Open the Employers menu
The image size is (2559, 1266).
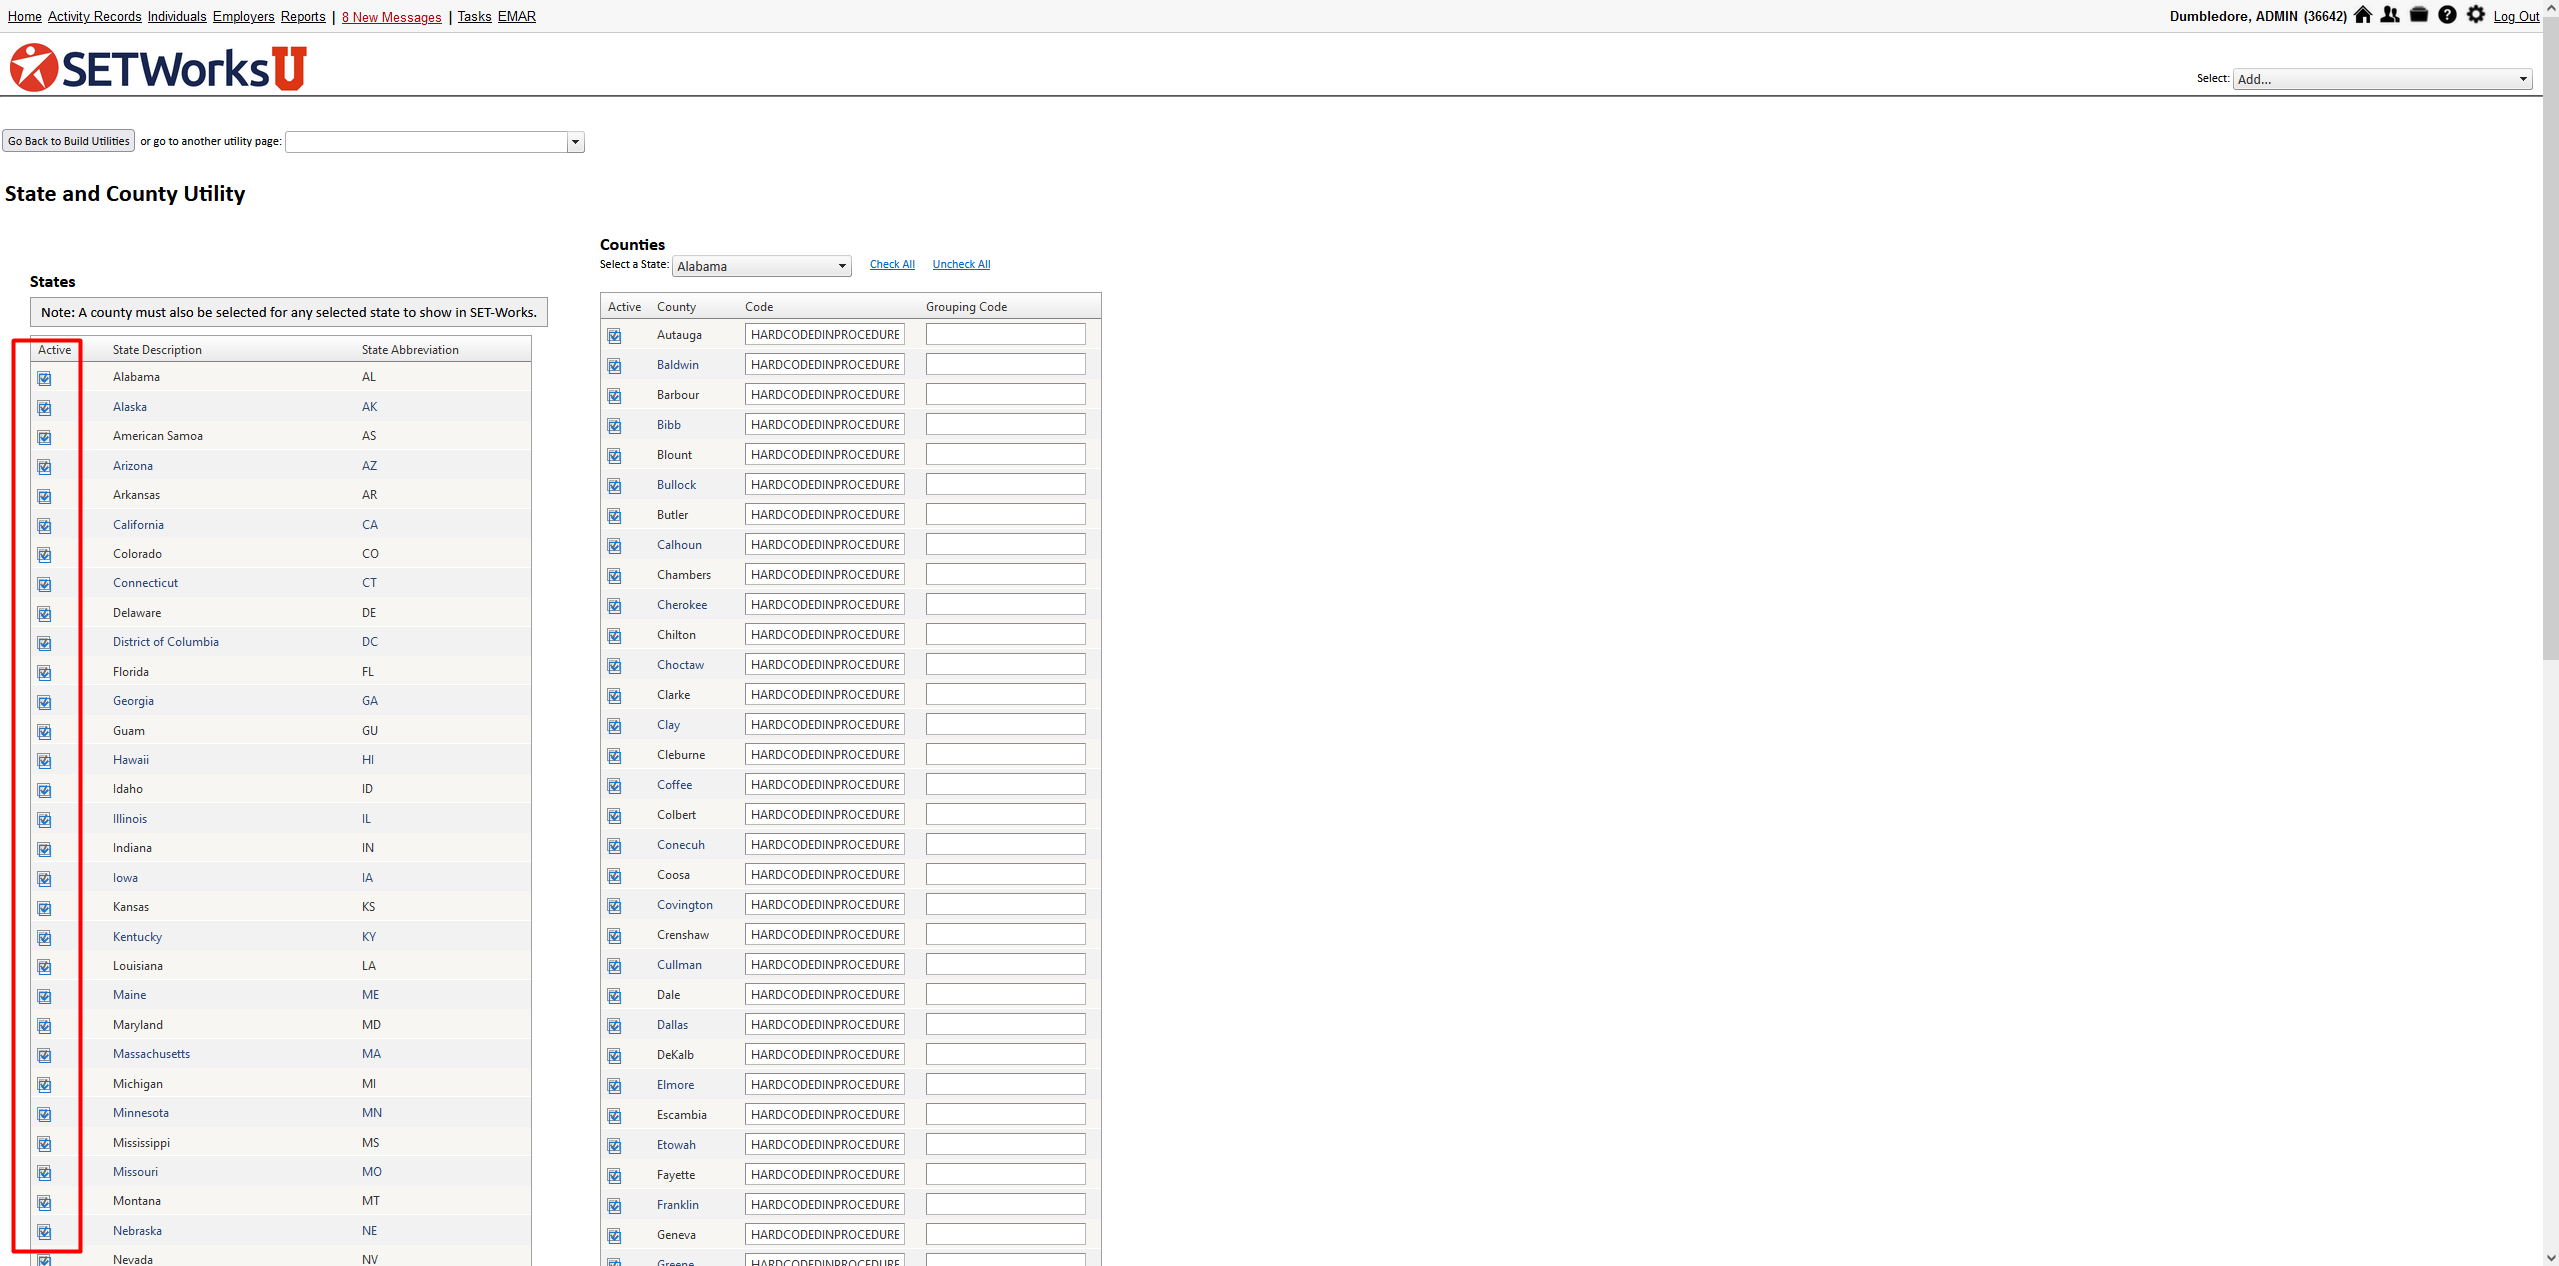coord(243,17)
